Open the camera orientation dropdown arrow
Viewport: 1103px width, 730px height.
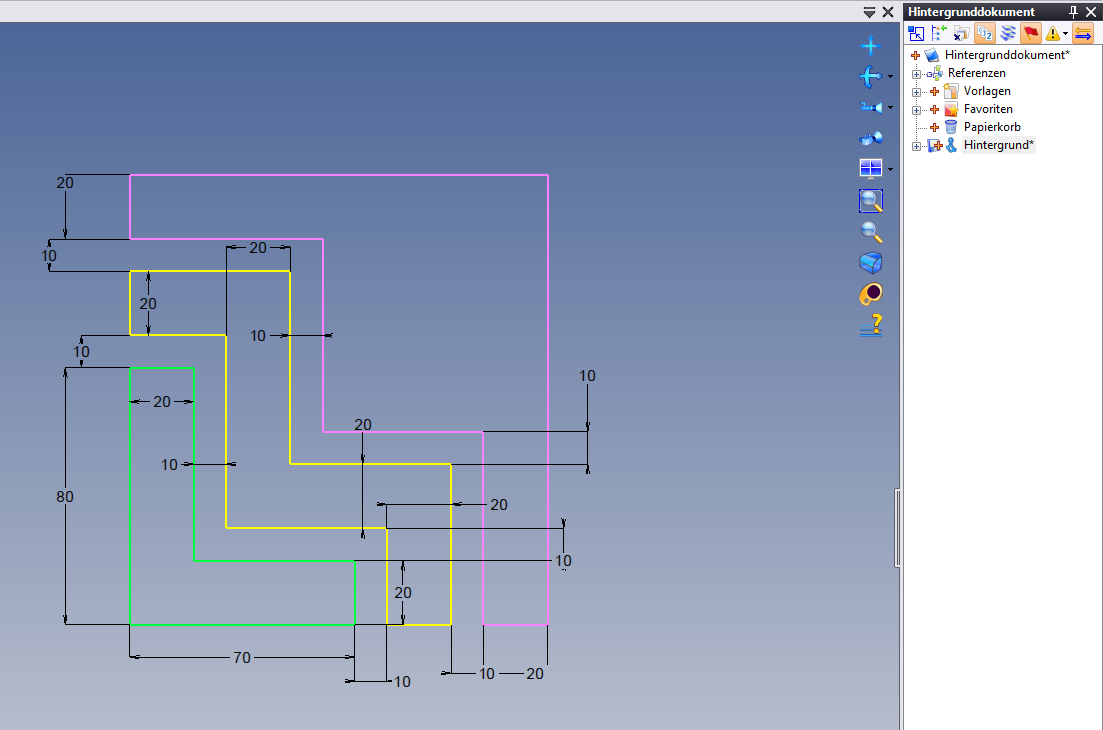[891, 108]
